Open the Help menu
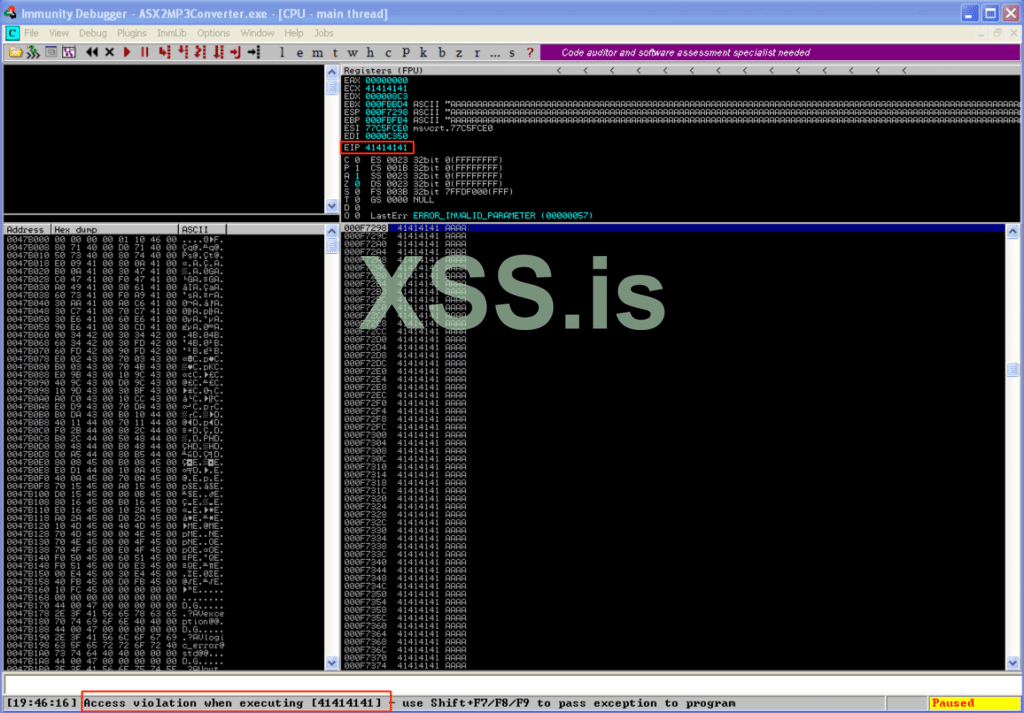The width and height of the screenshot is (1024, 713). coord(293,33)
